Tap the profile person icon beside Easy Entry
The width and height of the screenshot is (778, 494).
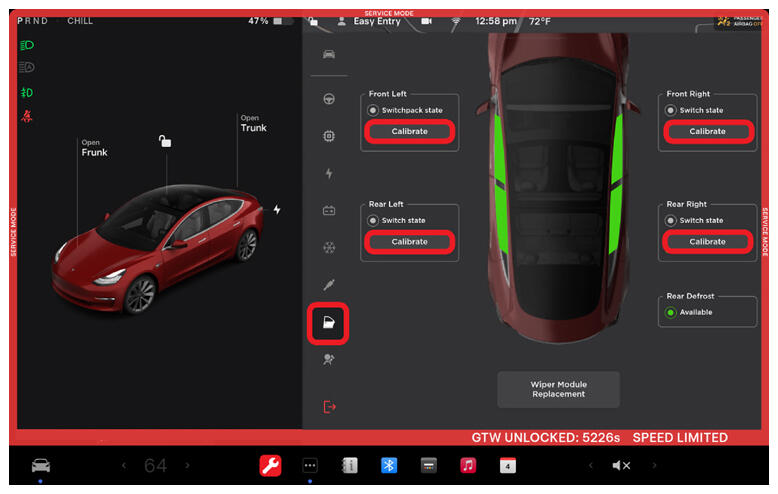pos(341,21)
